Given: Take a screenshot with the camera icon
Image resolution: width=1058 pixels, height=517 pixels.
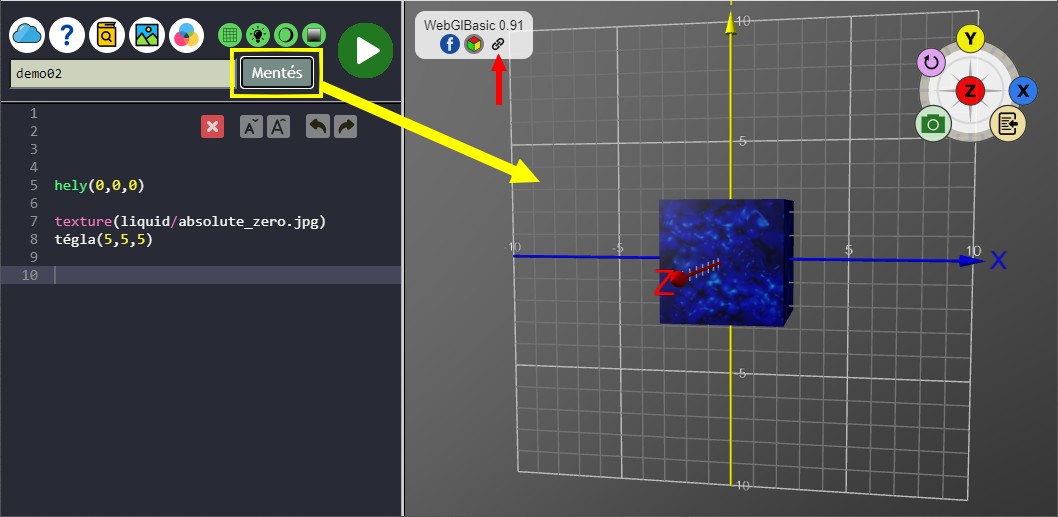Looking at the screenshot, I should (x=933, y=123).
